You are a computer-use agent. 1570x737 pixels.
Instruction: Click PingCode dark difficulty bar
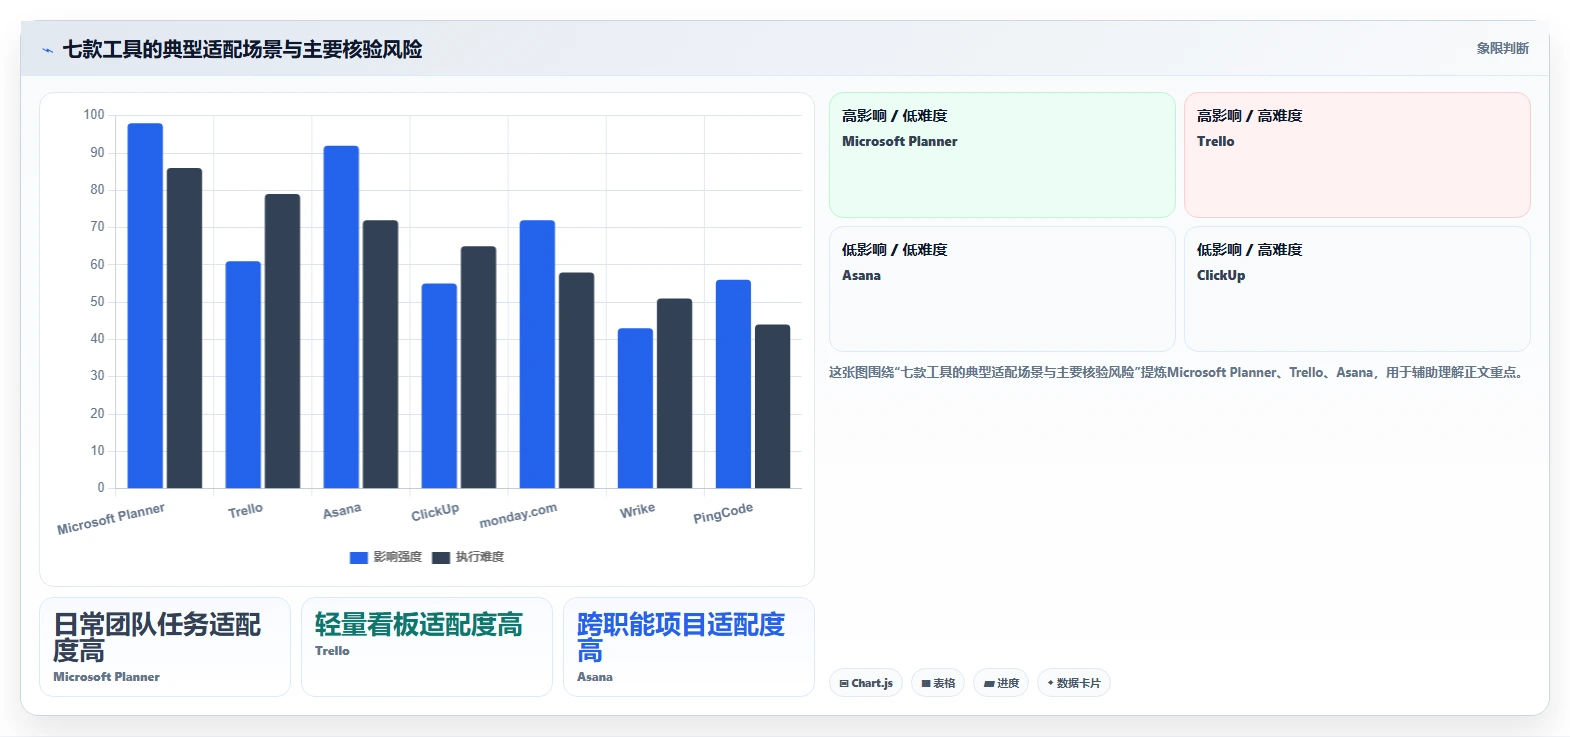click(x=772, y=406)
